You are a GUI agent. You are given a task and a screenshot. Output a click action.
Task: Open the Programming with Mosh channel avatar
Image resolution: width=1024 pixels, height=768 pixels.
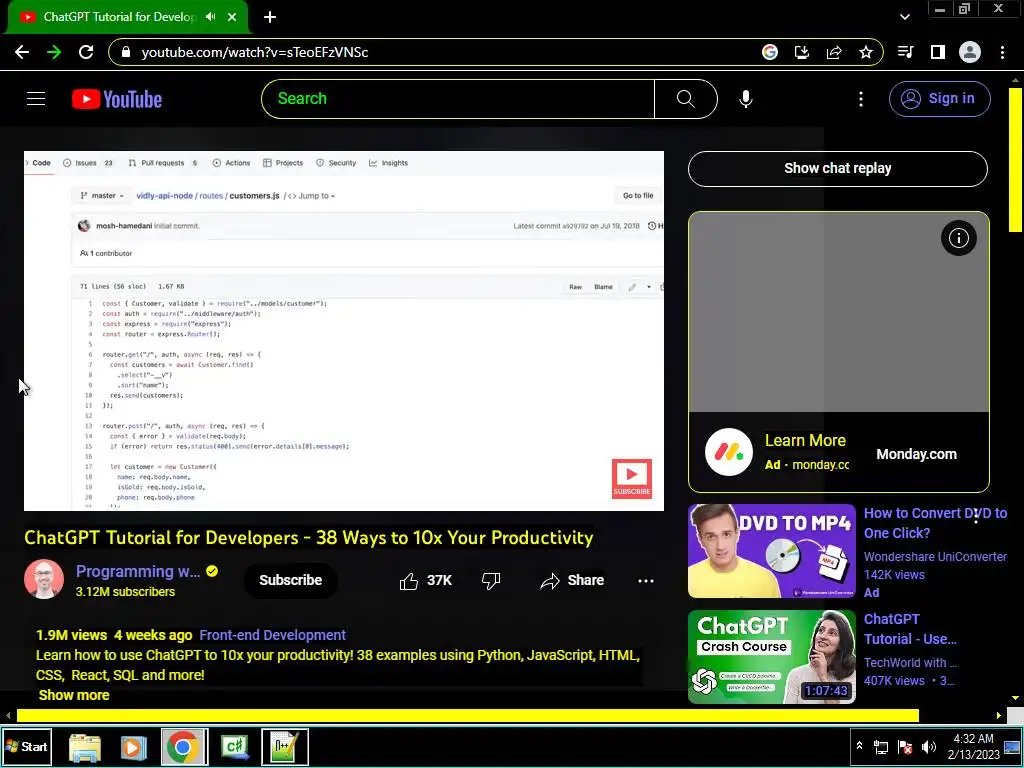pos(44,579)
